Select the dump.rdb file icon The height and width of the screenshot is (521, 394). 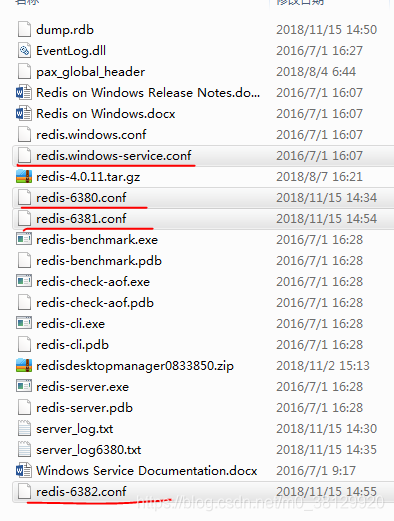[x=24, y=30]
